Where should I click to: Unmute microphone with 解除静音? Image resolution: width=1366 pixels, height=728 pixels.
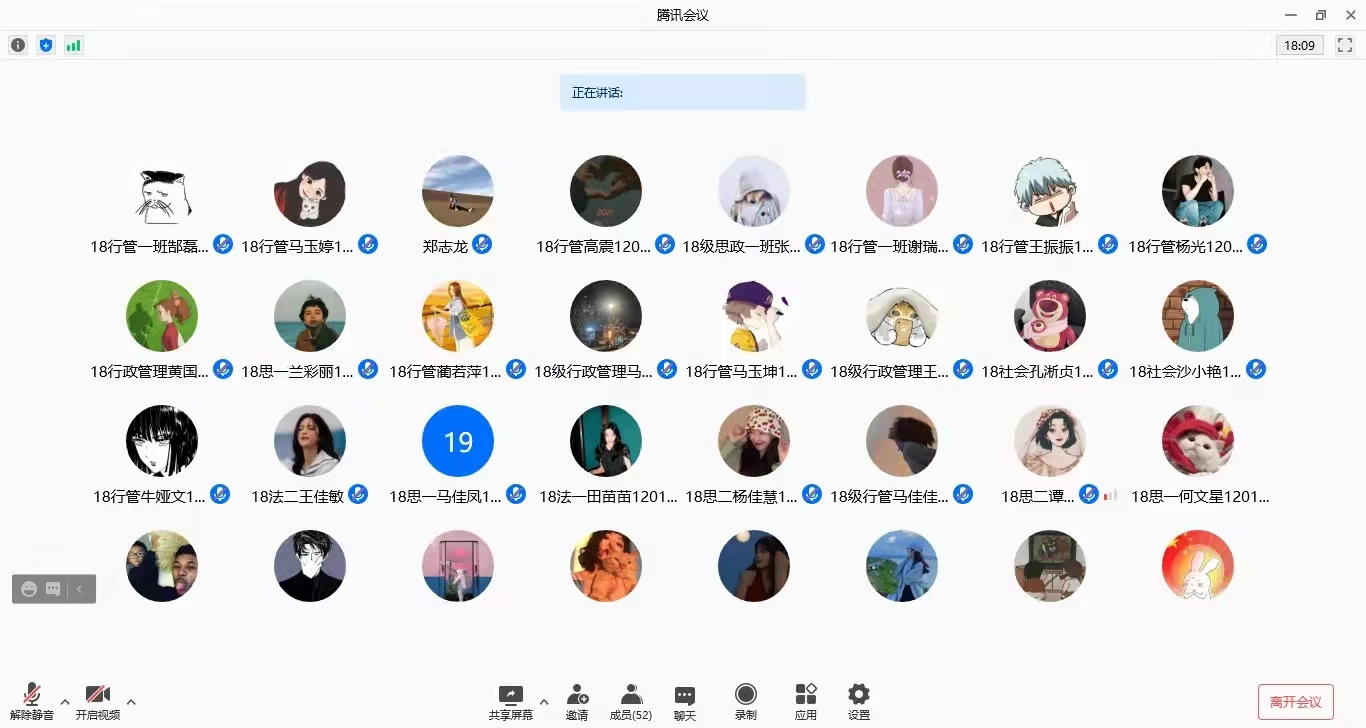click(x=32, y=702)
